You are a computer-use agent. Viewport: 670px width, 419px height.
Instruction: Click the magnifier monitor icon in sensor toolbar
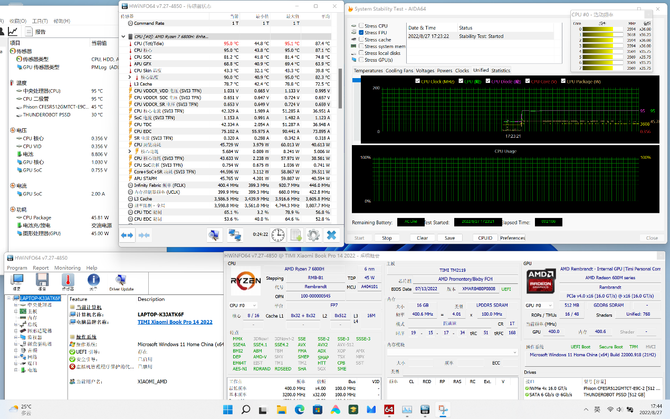click(x=214, y=235)
